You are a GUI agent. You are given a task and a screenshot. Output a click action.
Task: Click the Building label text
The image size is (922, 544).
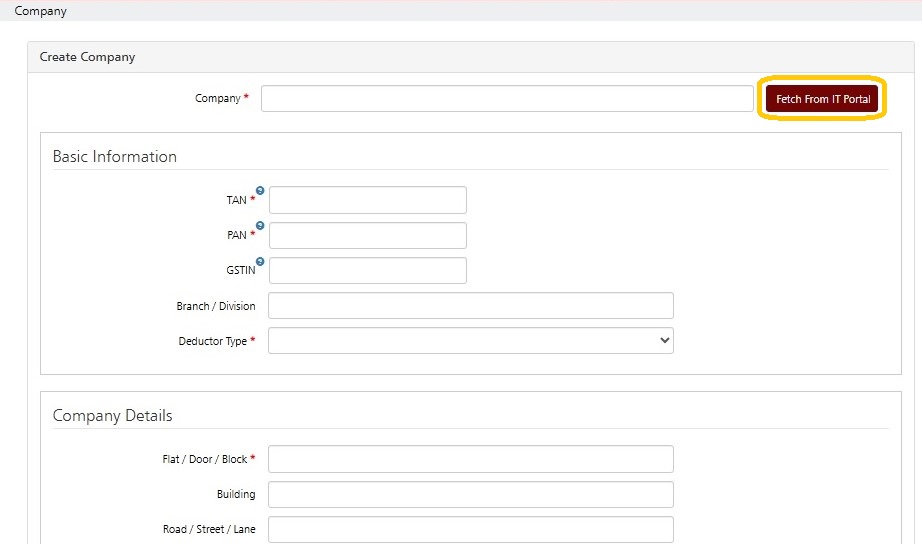pyautogui.click(x=236, y=494)
